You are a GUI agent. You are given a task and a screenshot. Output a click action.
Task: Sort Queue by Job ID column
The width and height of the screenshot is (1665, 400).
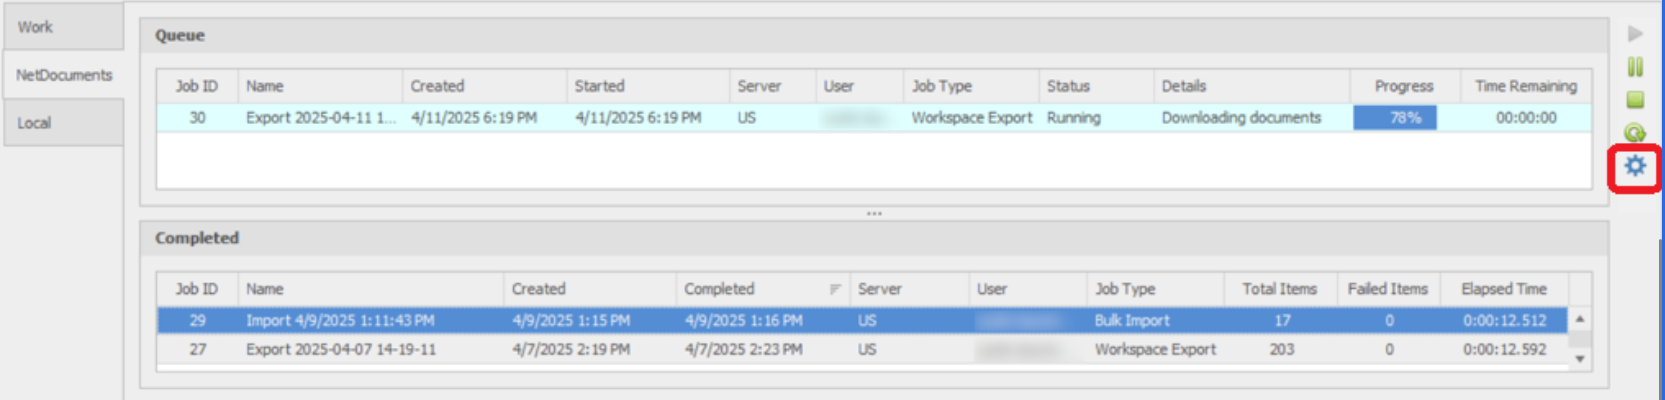(x=197, y=86)
